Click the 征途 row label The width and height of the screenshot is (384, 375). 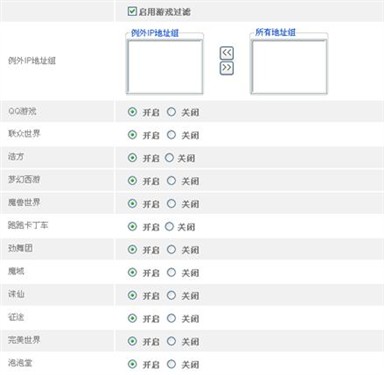[16, 317]
